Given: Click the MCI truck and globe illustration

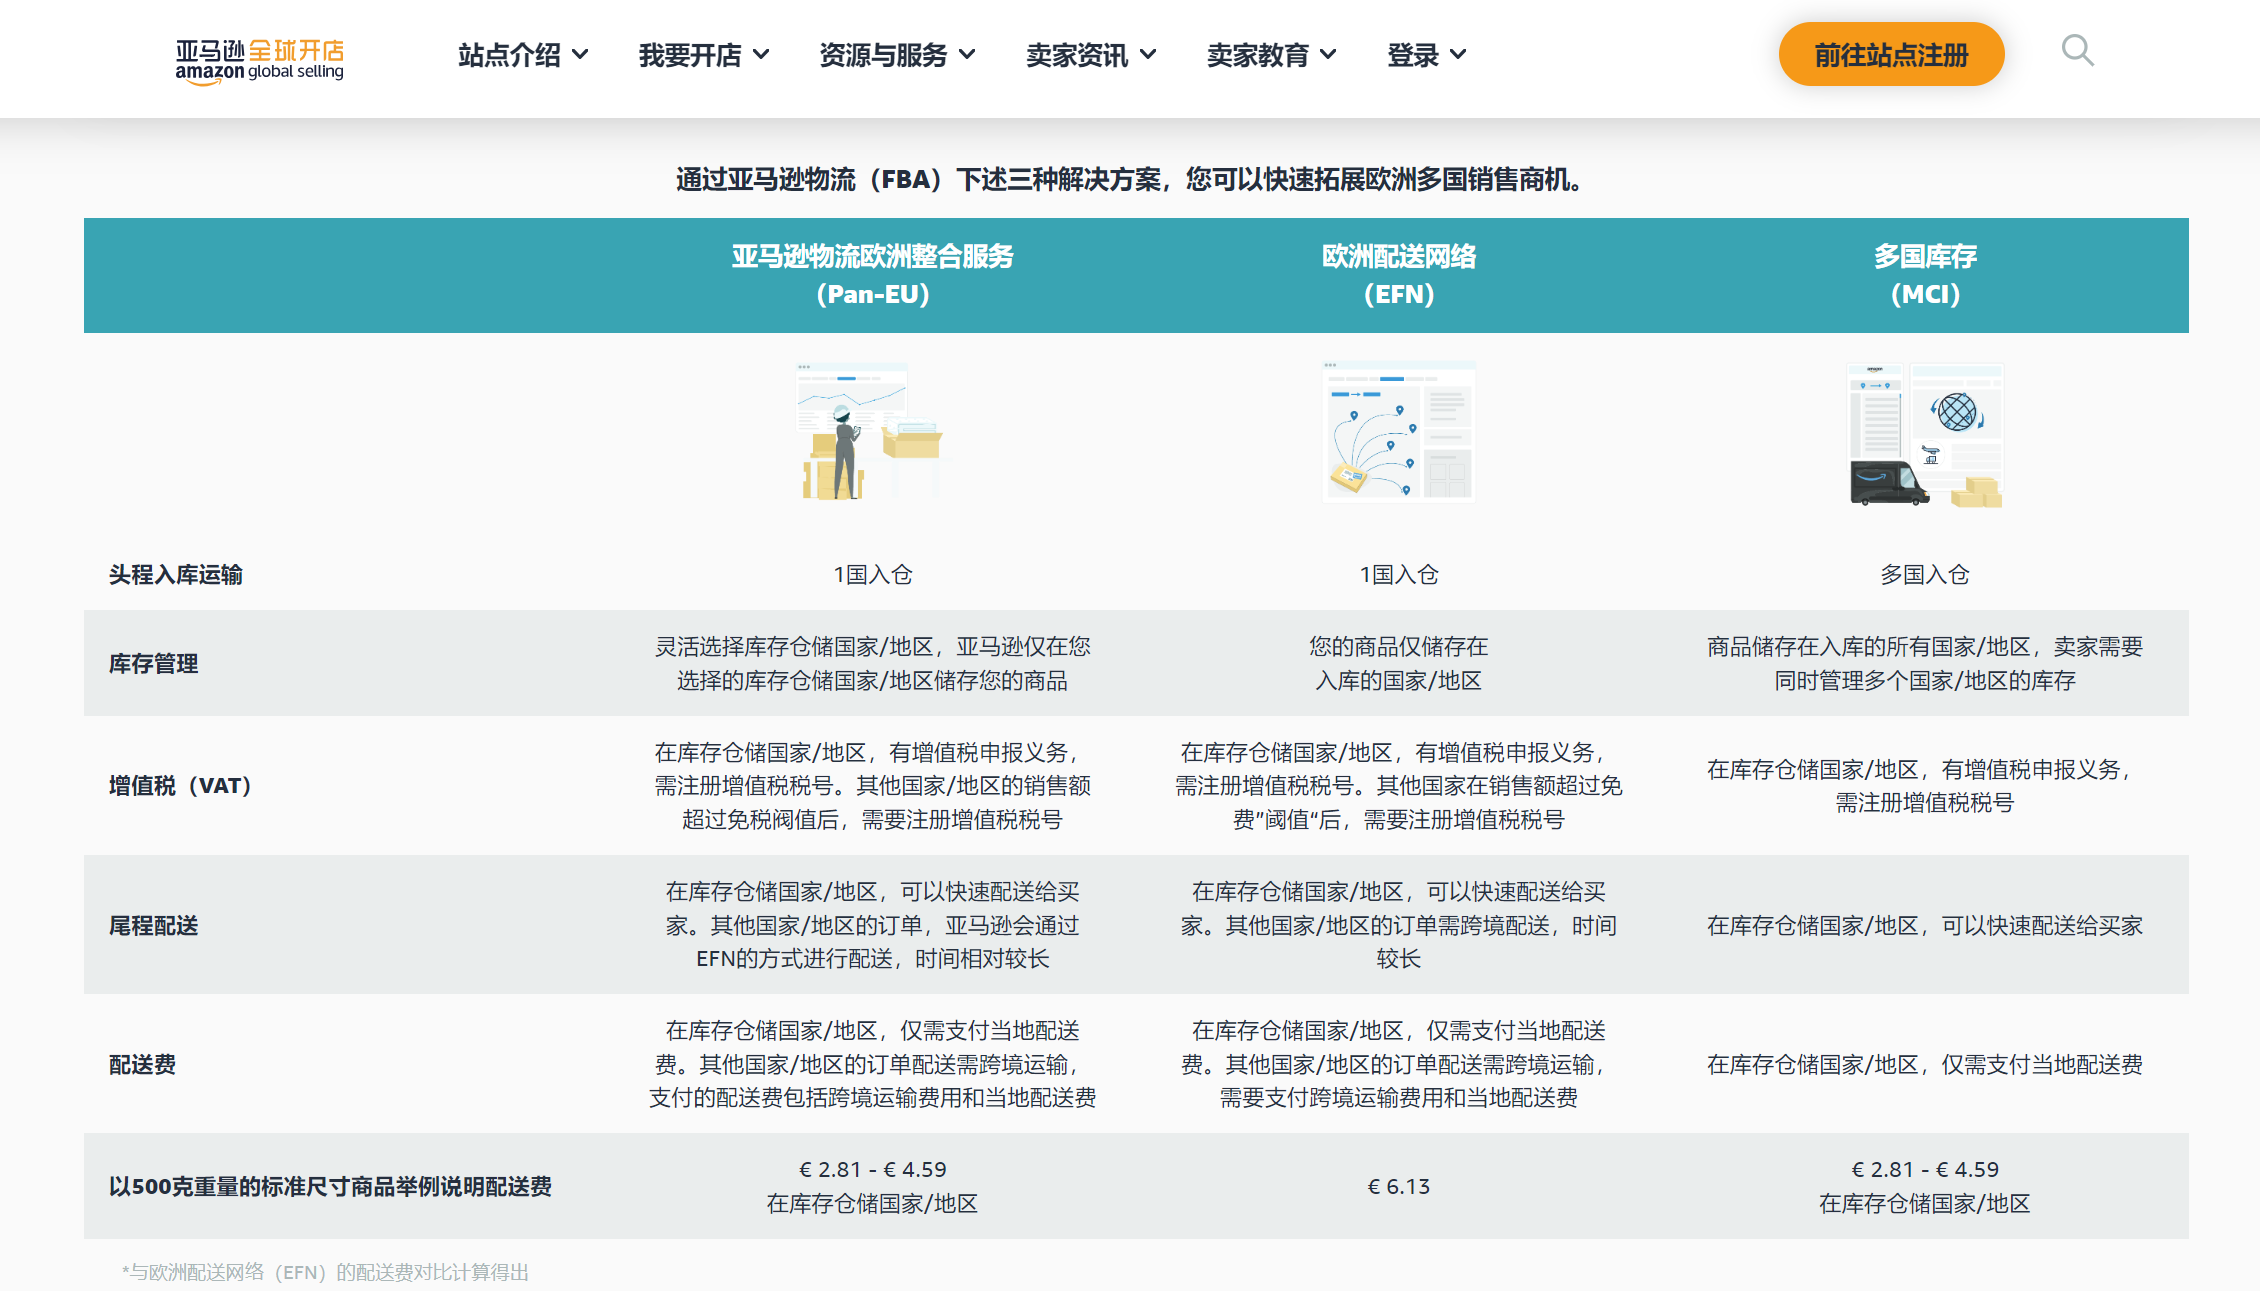Looking at the screenshot, I should click(1925, 435).
